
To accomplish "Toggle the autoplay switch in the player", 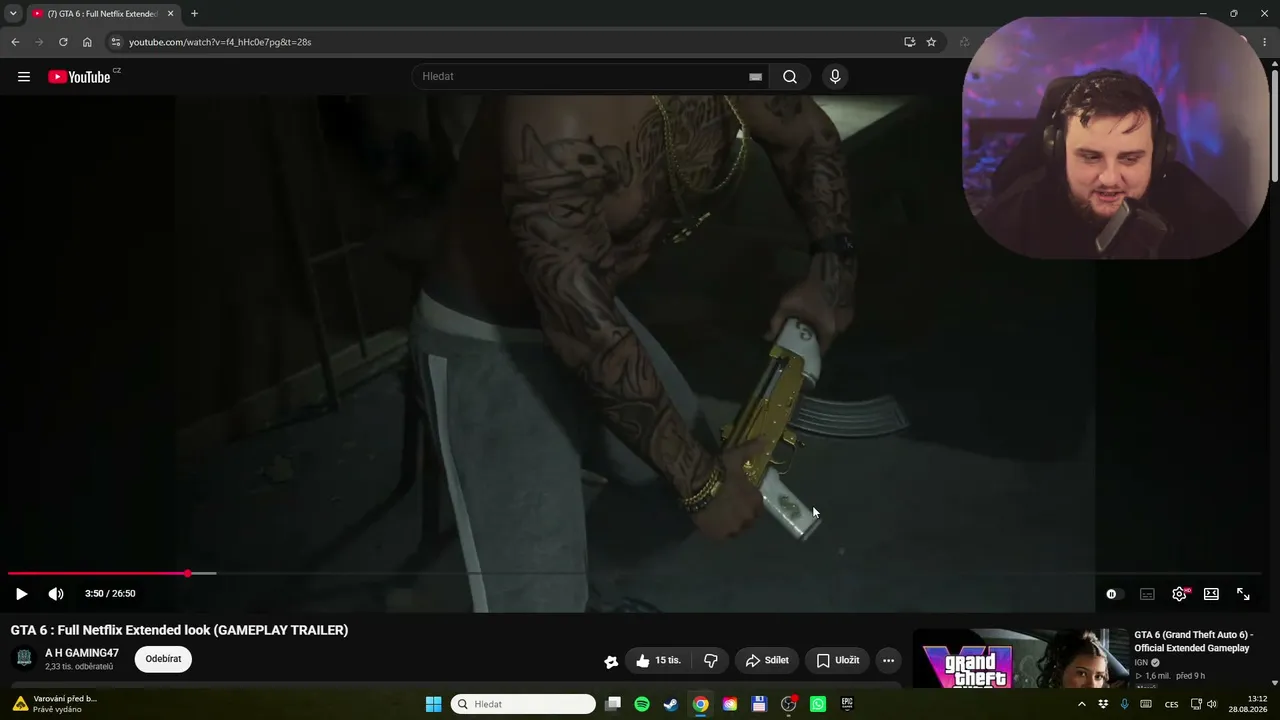I will tap(1114, 594).
